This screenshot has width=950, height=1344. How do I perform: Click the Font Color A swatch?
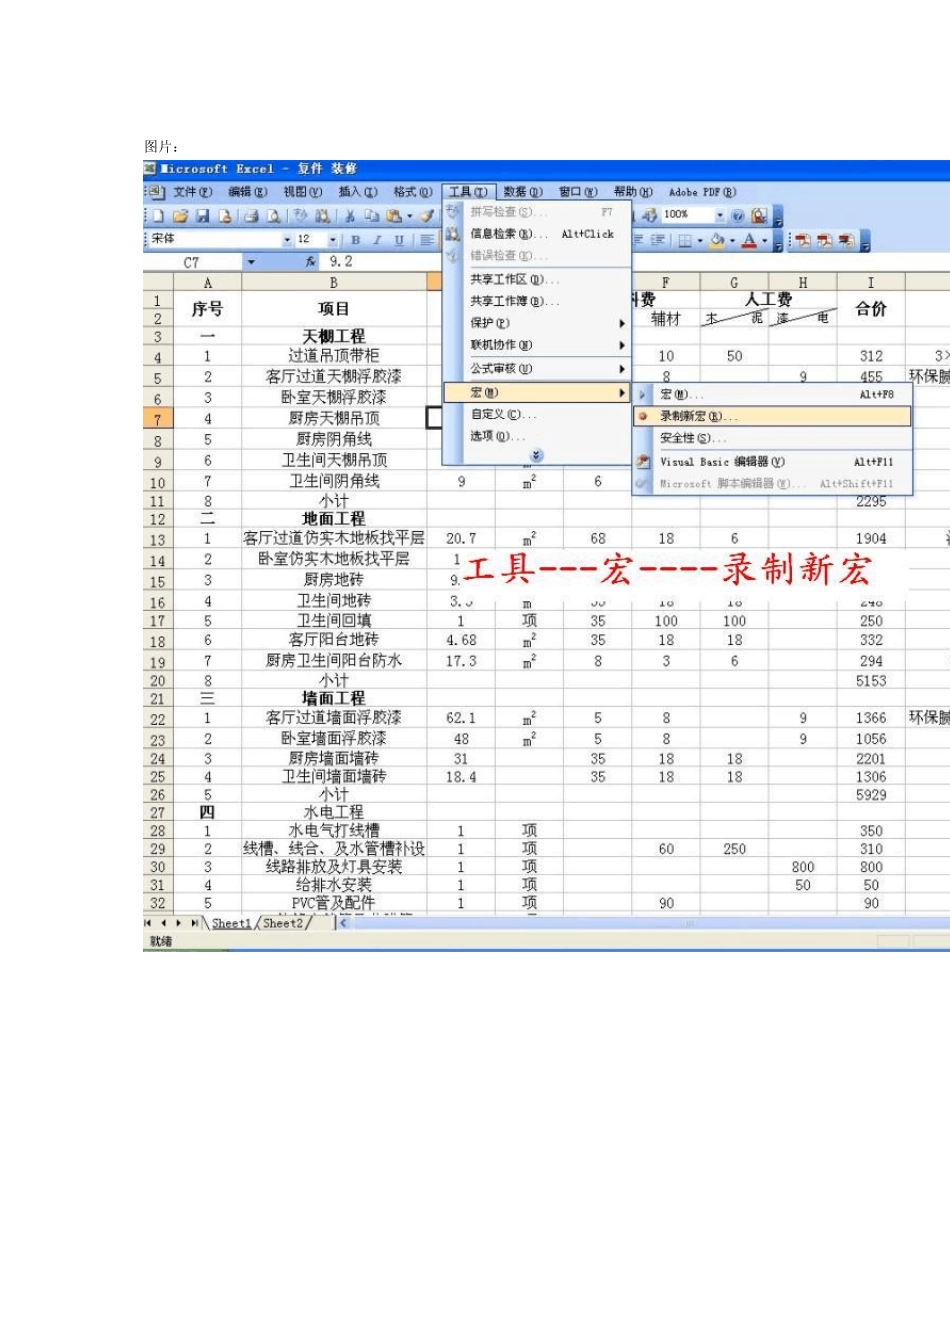click(749, 240)
